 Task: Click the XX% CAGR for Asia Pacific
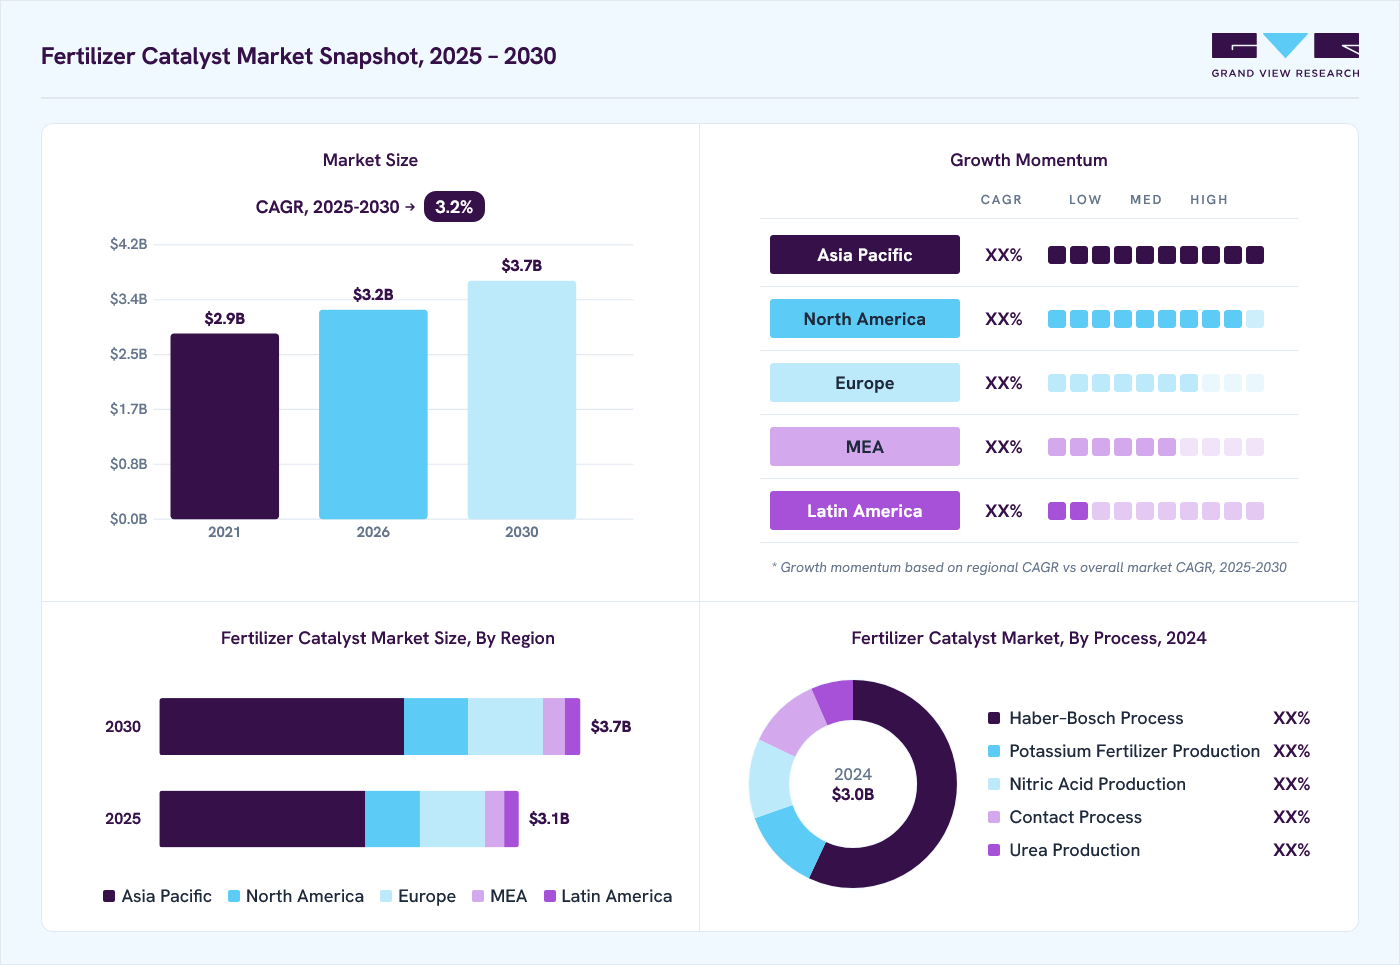click(x=1004, y=255)
